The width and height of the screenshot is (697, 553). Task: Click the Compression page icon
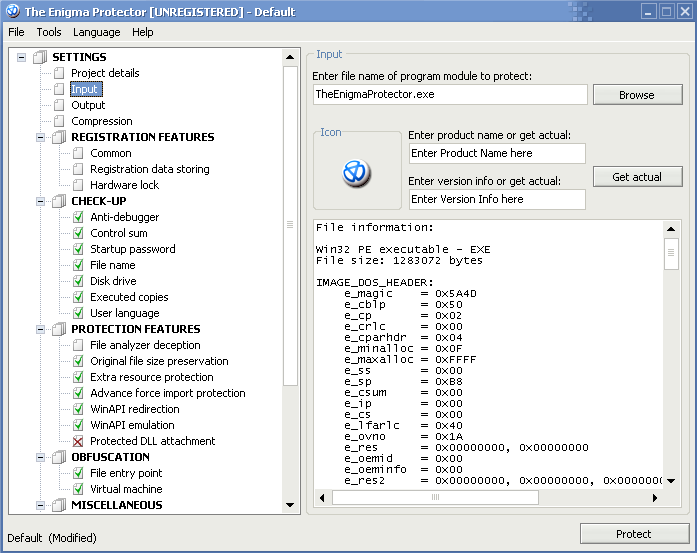click(59, 121)
